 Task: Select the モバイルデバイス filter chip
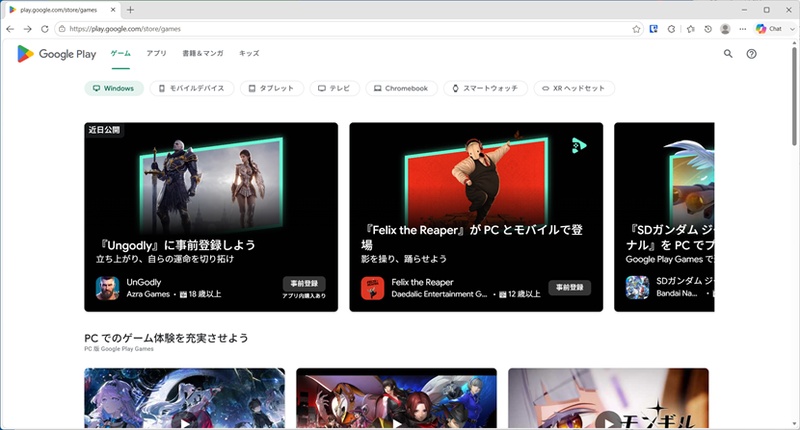(192, 88)
